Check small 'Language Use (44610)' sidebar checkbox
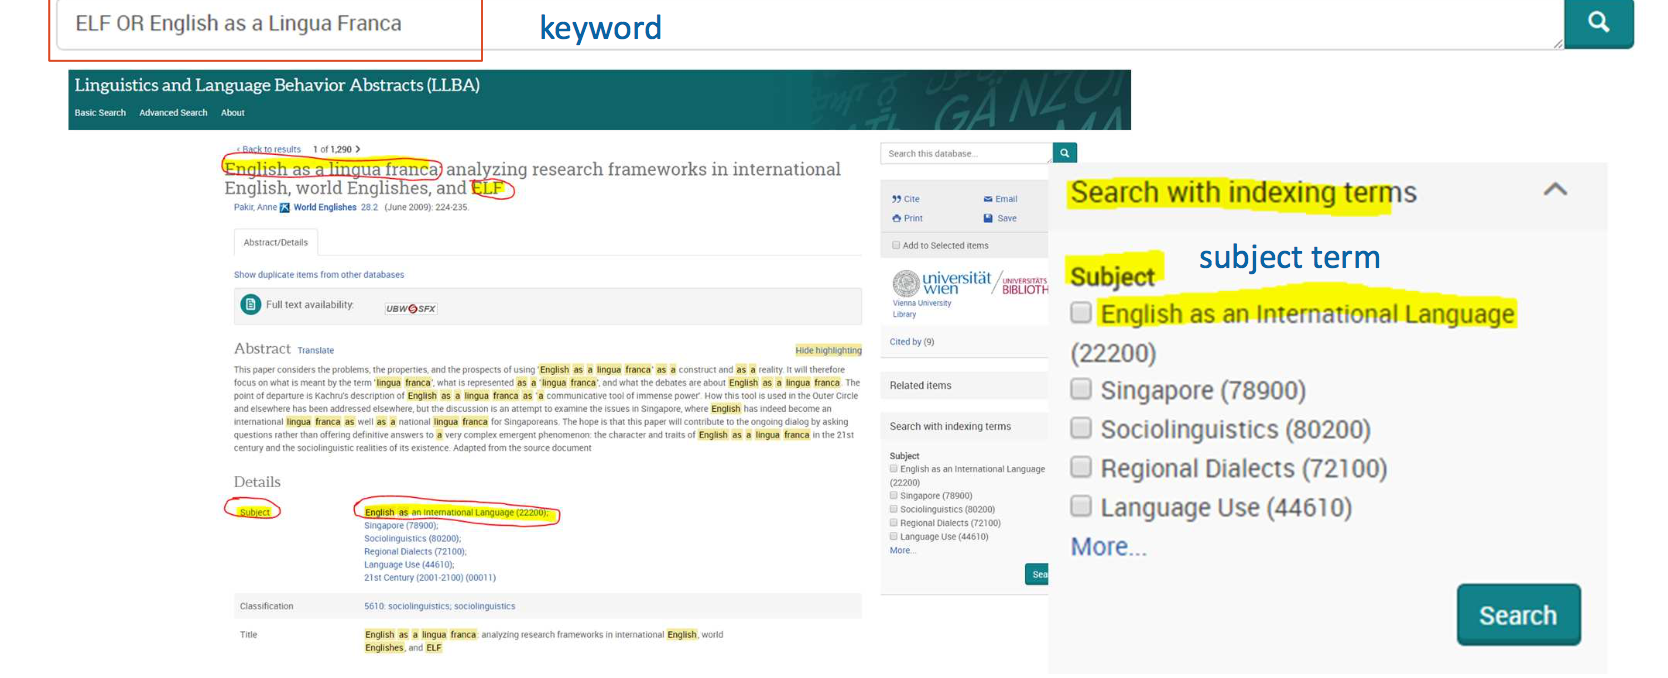This screenshot has width=1668, height=678. pos(894,537)
